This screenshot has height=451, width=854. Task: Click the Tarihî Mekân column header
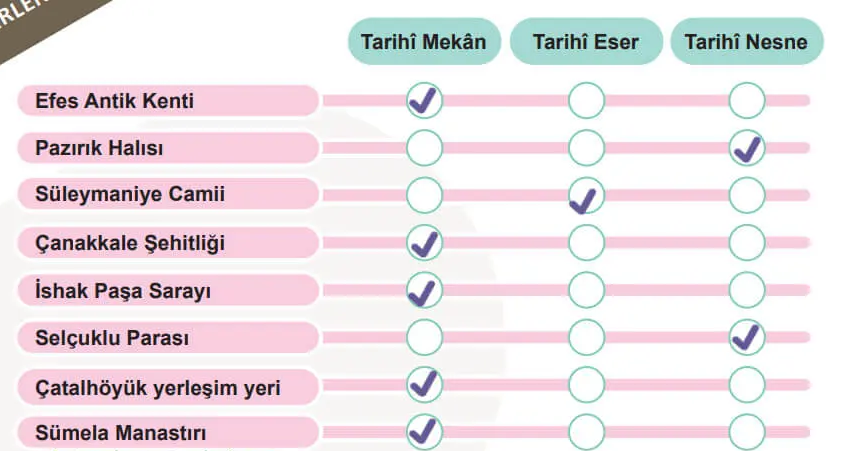(x=424, y=42)
